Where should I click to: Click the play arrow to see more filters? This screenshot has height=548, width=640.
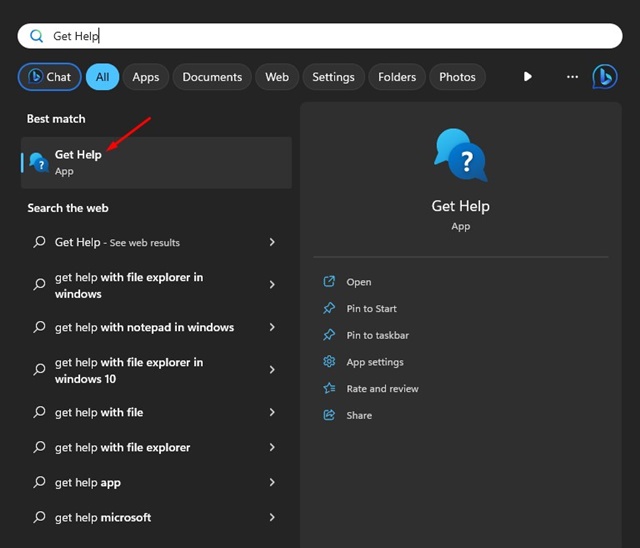[x=528, y=77]
